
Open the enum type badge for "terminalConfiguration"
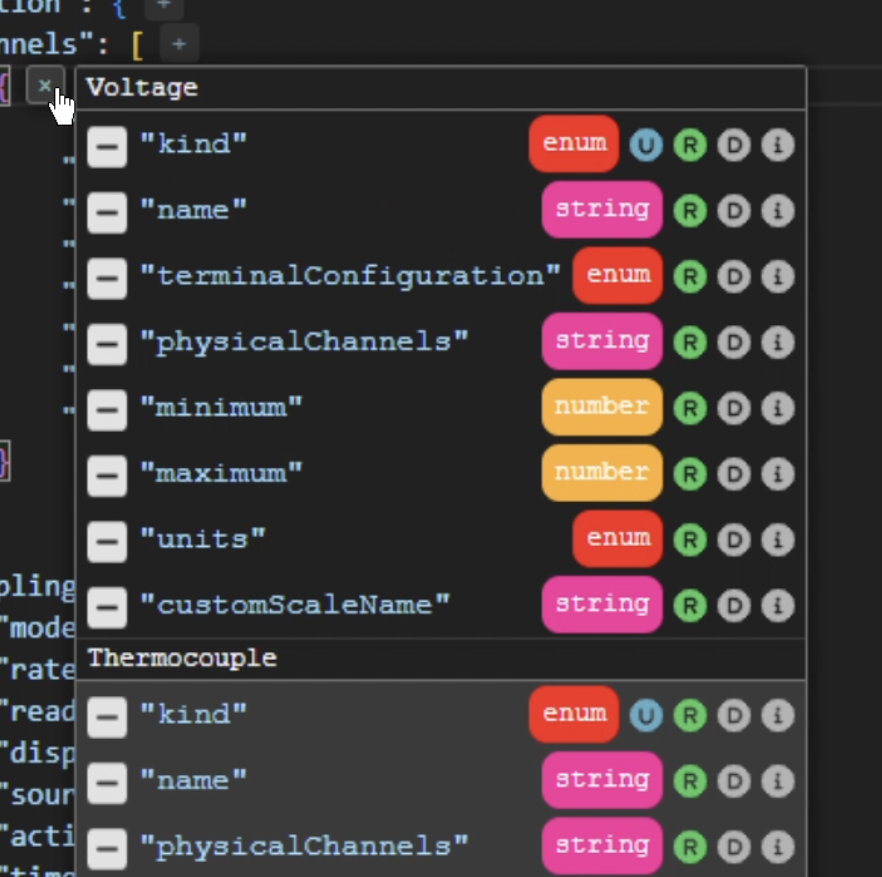[x=617, y=276]
